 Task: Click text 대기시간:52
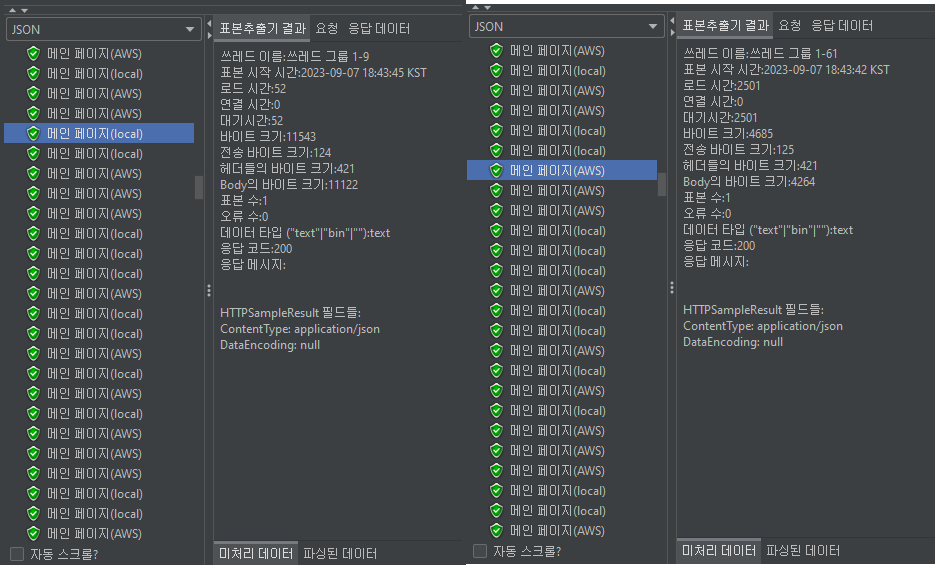tap(252, 120)
